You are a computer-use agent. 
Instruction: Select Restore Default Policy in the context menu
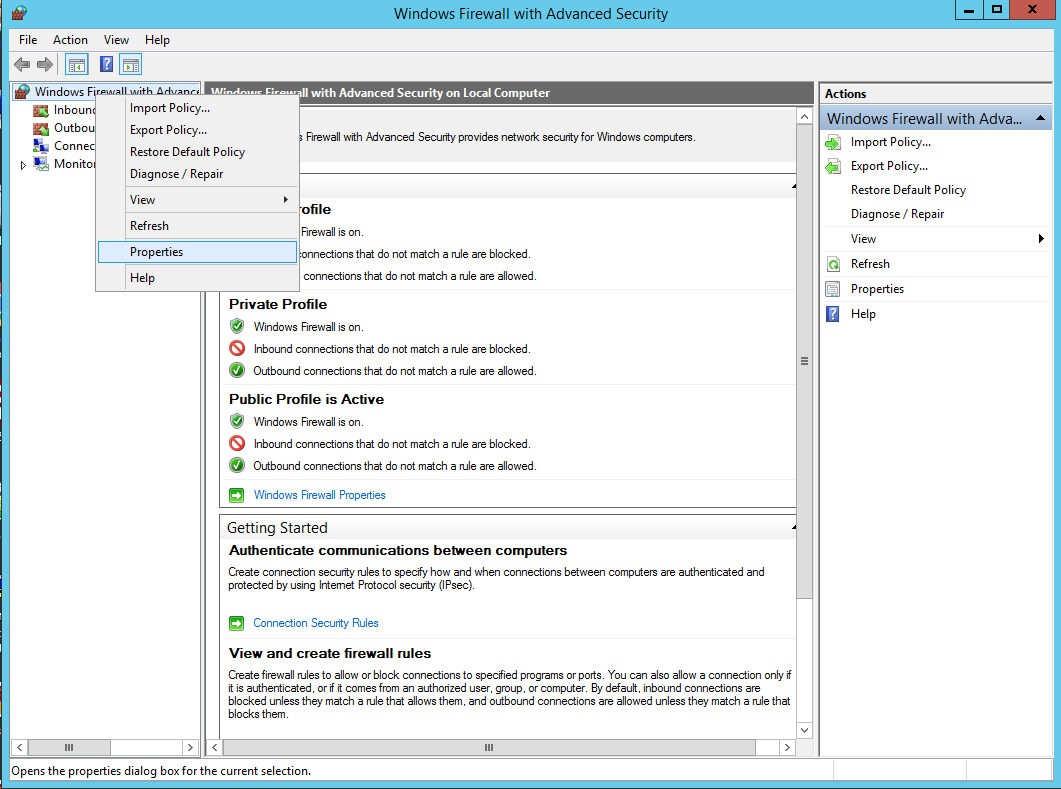pyautogui.click(x=198, y=152)
